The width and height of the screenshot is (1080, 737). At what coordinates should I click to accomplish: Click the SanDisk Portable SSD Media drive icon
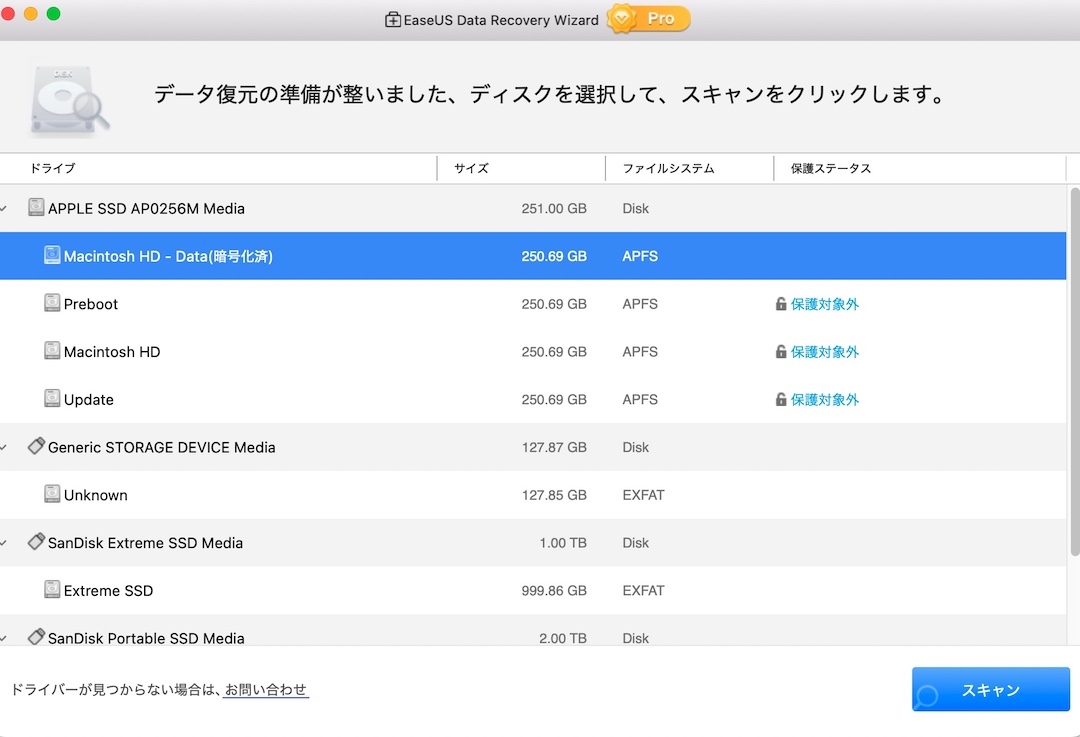(36, 636)
